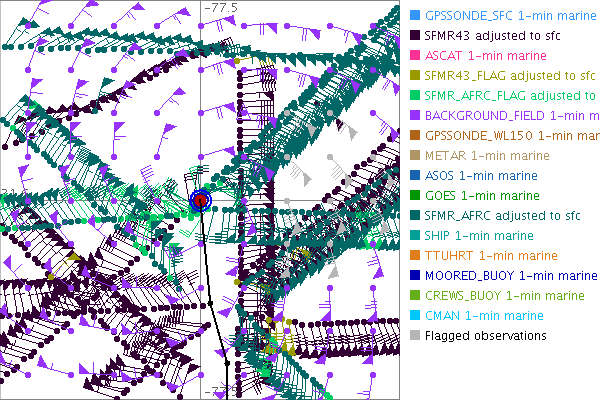Select the Flagged observations legend label
Image resolution: width=600 pixels, height=400 pixels.
click(x=485, y=335)
